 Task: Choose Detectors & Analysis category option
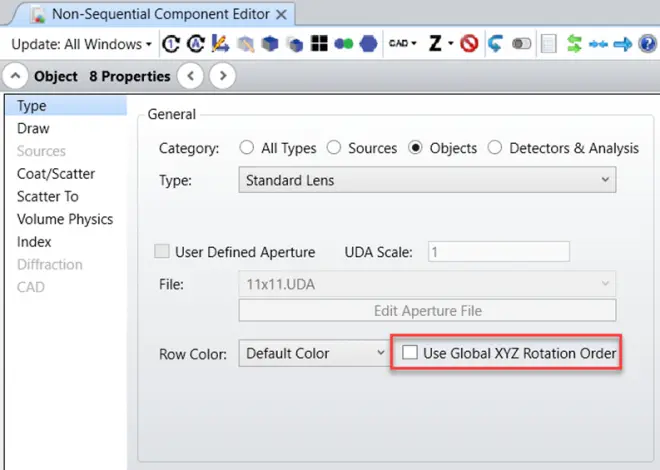495,148
